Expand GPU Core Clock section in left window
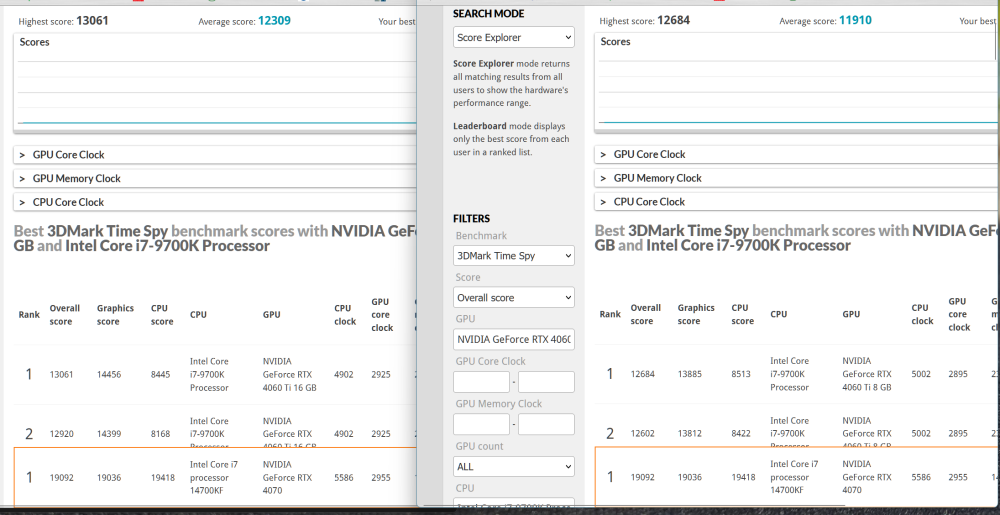Viewport: 1000px width, 515px height. pos(68,155)
